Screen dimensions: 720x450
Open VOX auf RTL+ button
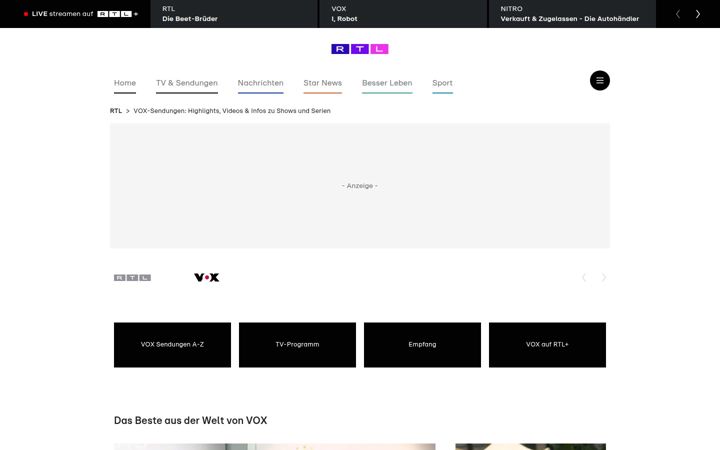coord(547,344)
